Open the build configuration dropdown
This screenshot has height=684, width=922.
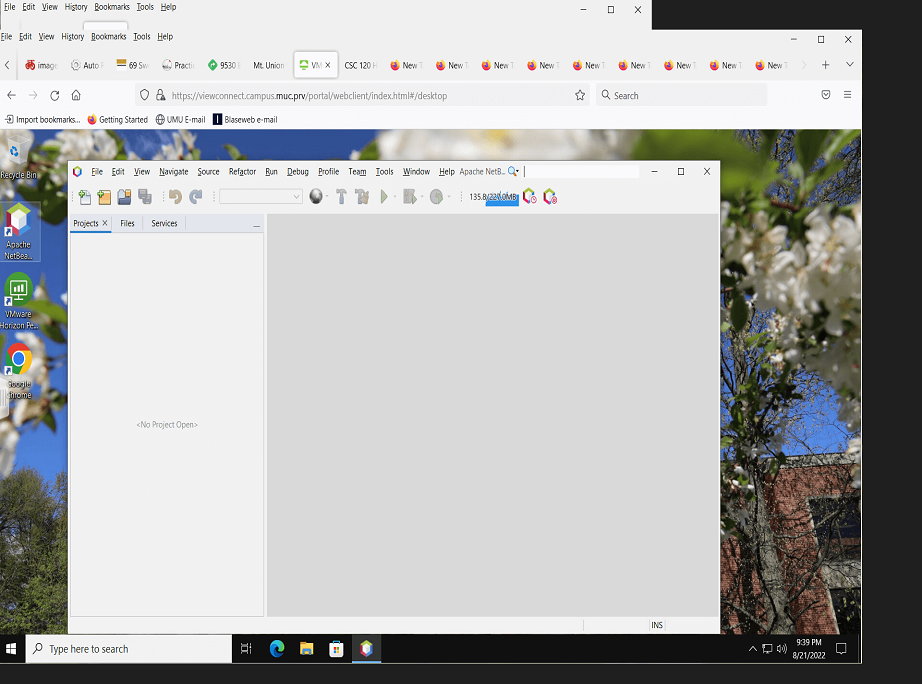pyautogui.click(x=260, y=196)
